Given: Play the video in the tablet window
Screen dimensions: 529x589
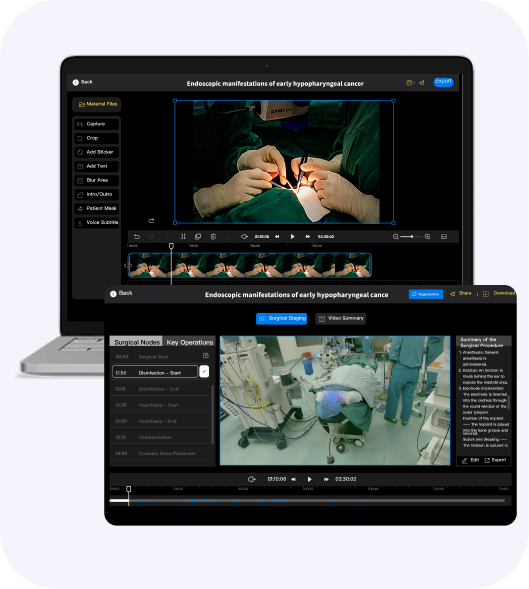Looking at the screenshot, I should point(310,479).
